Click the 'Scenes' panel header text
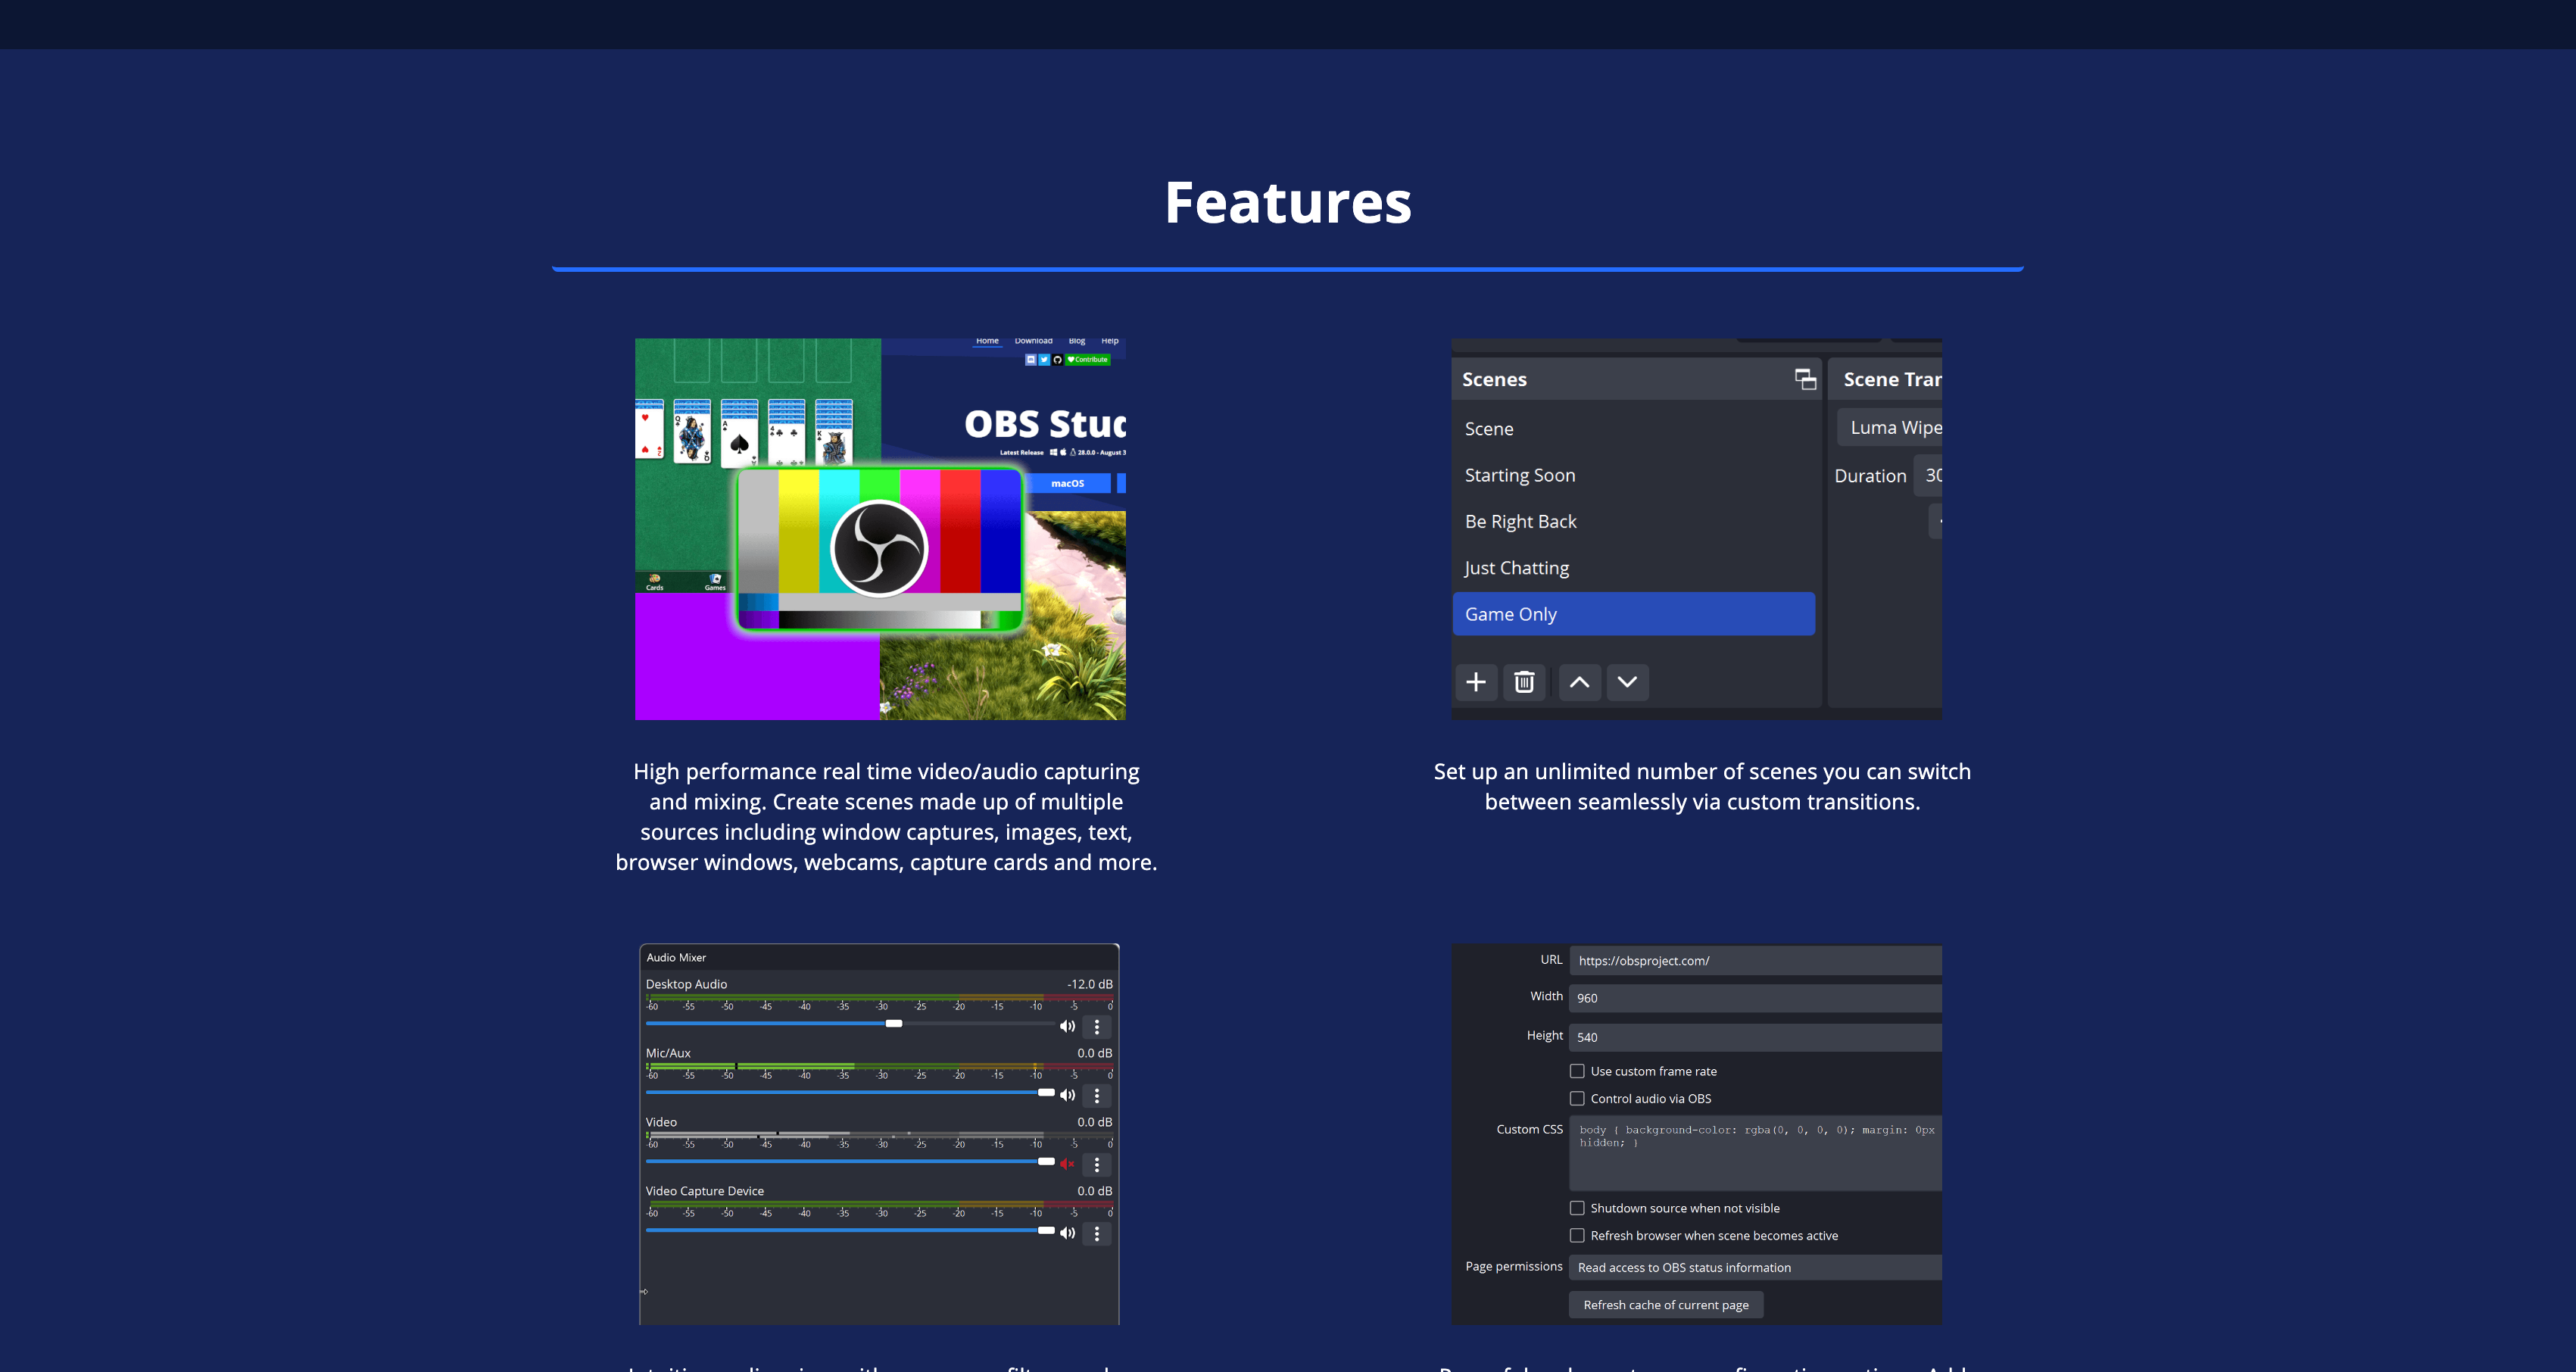Viewport: 2576px width, 1372px height. tap(1494, 379)
